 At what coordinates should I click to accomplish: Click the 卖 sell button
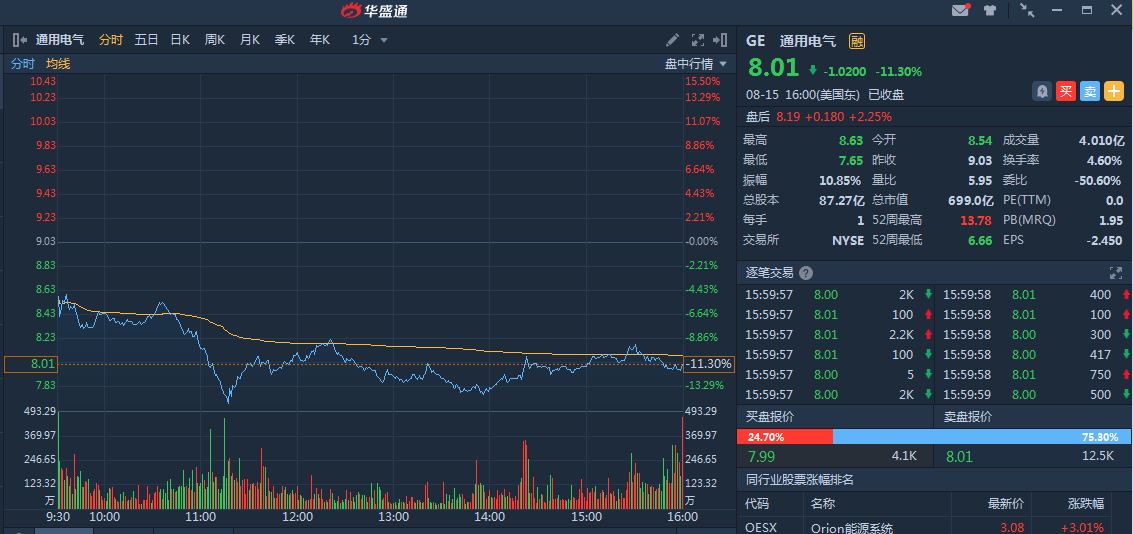1090,91
